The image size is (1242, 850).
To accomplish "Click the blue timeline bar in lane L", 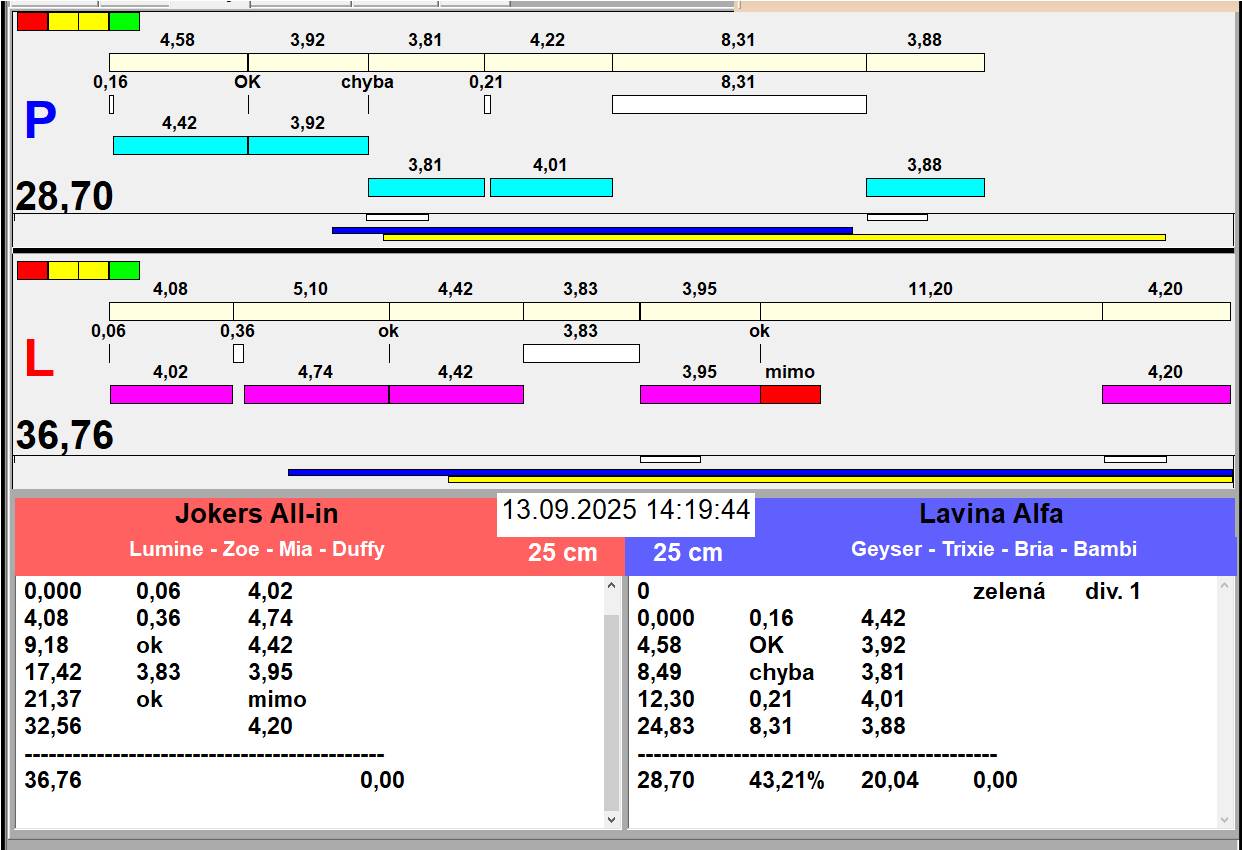I will click(760, 472).
